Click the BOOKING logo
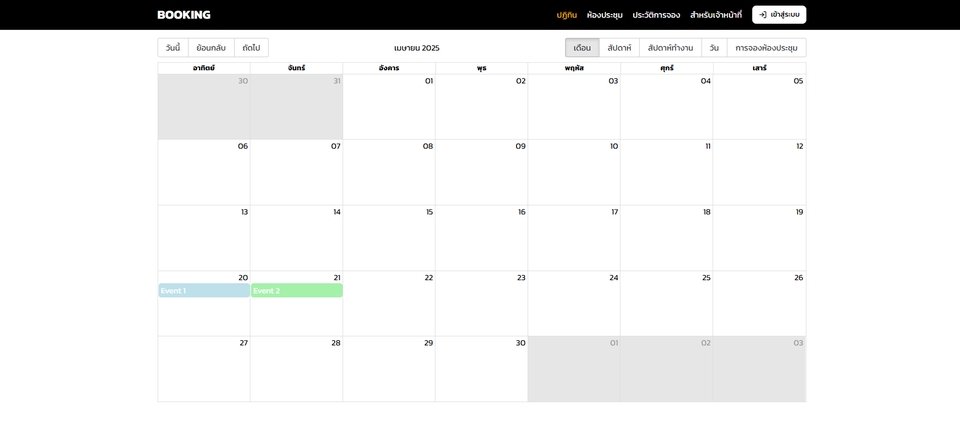The height and width of the screenshot is (437, 960). [x=184, y=15]
